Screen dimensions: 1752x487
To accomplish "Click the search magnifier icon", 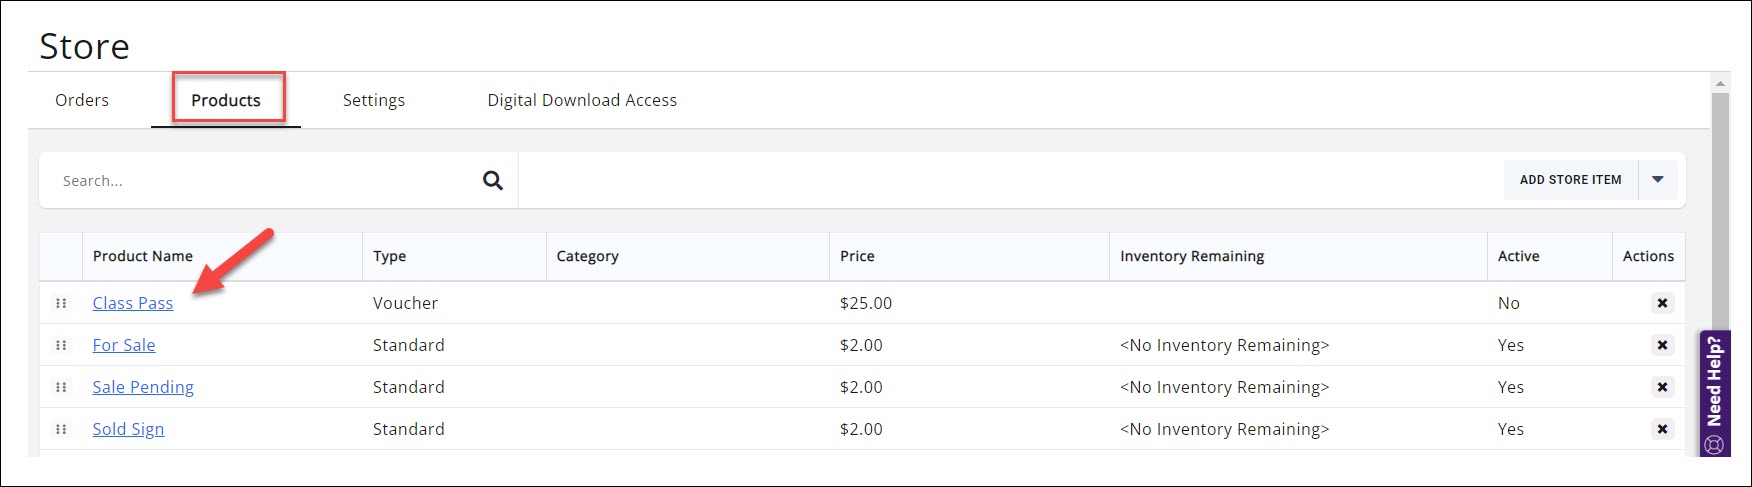I will tap(492, 181).
